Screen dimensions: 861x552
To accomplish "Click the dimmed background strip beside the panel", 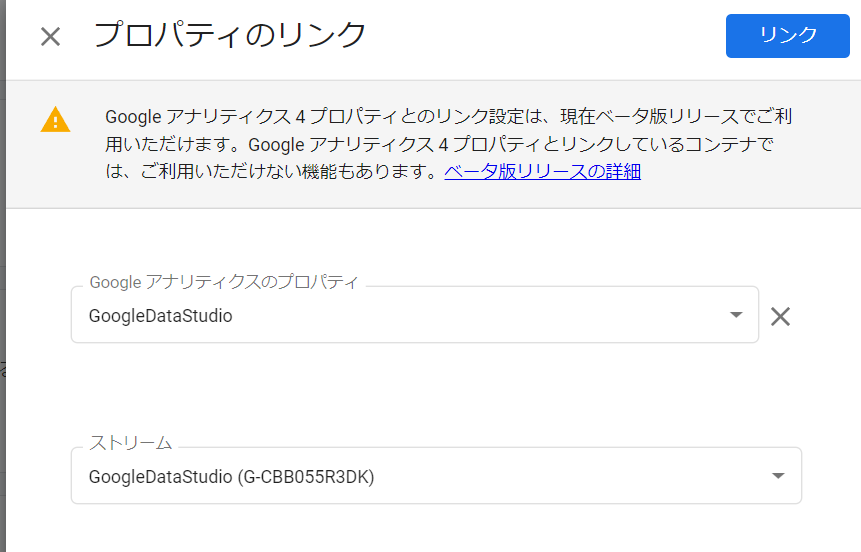I will (3, 276).
